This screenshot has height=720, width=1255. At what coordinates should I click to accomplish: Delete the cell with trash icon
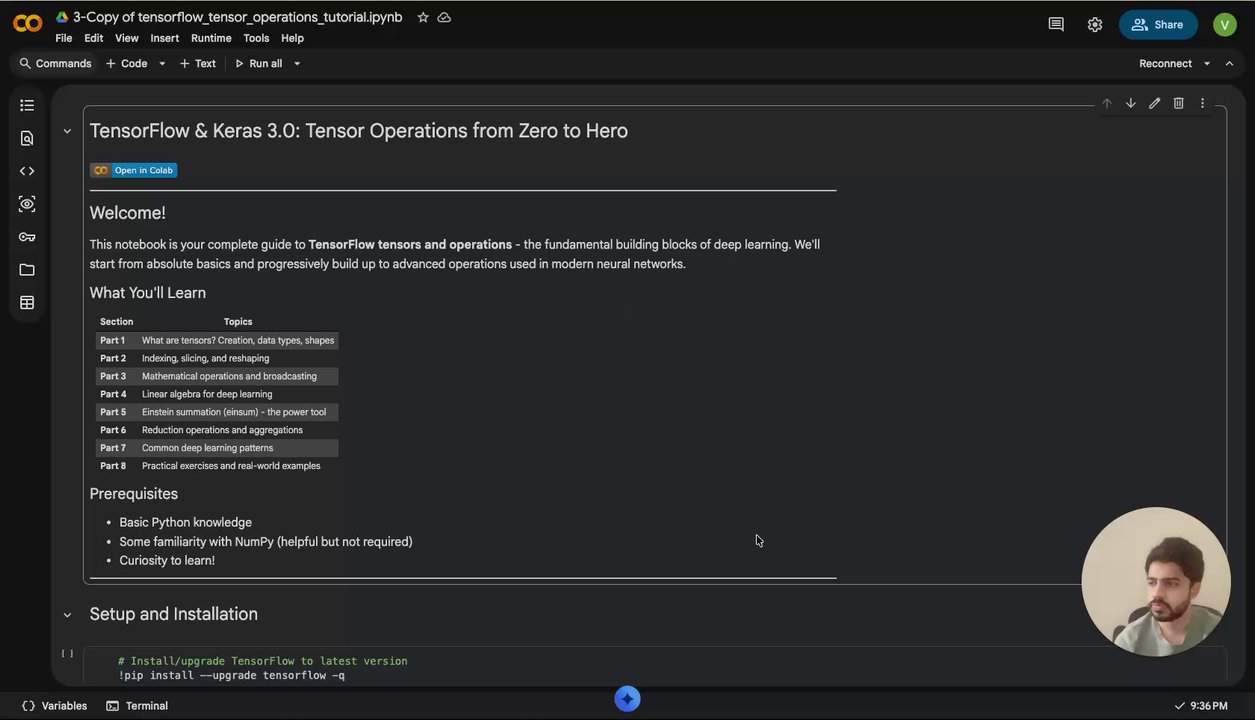coord(1179,103)
